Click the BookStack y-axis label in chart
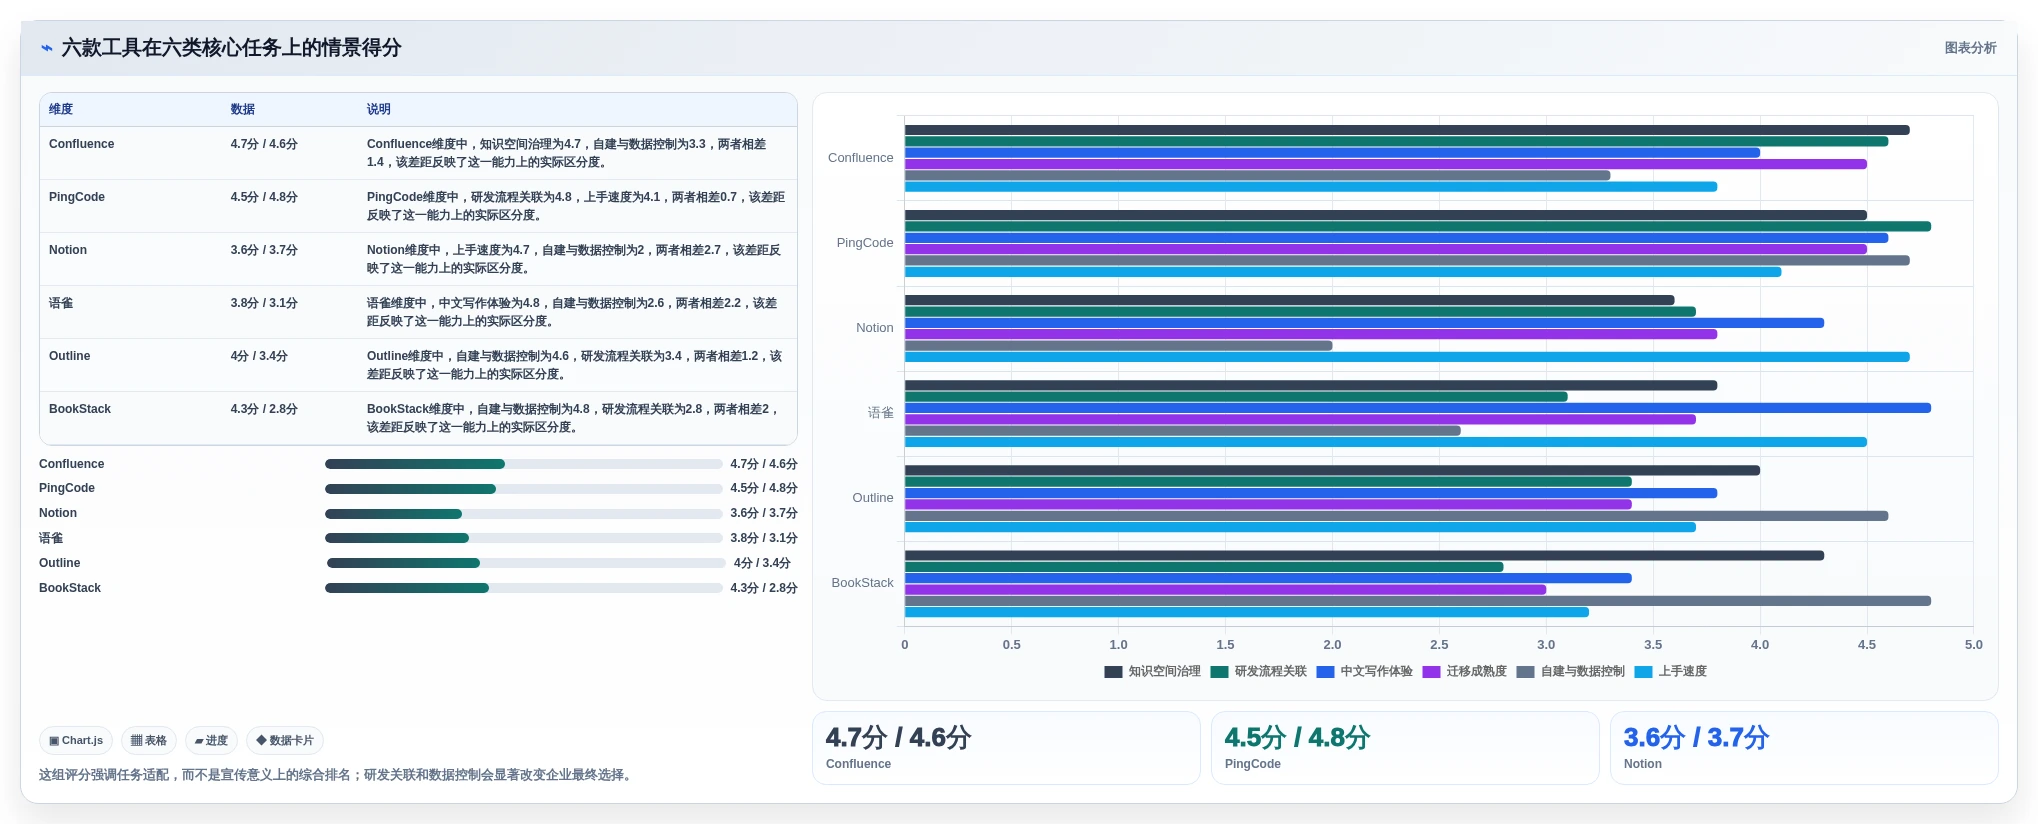Viewport: 2038px width, 824px height. [x=863, y=583]
